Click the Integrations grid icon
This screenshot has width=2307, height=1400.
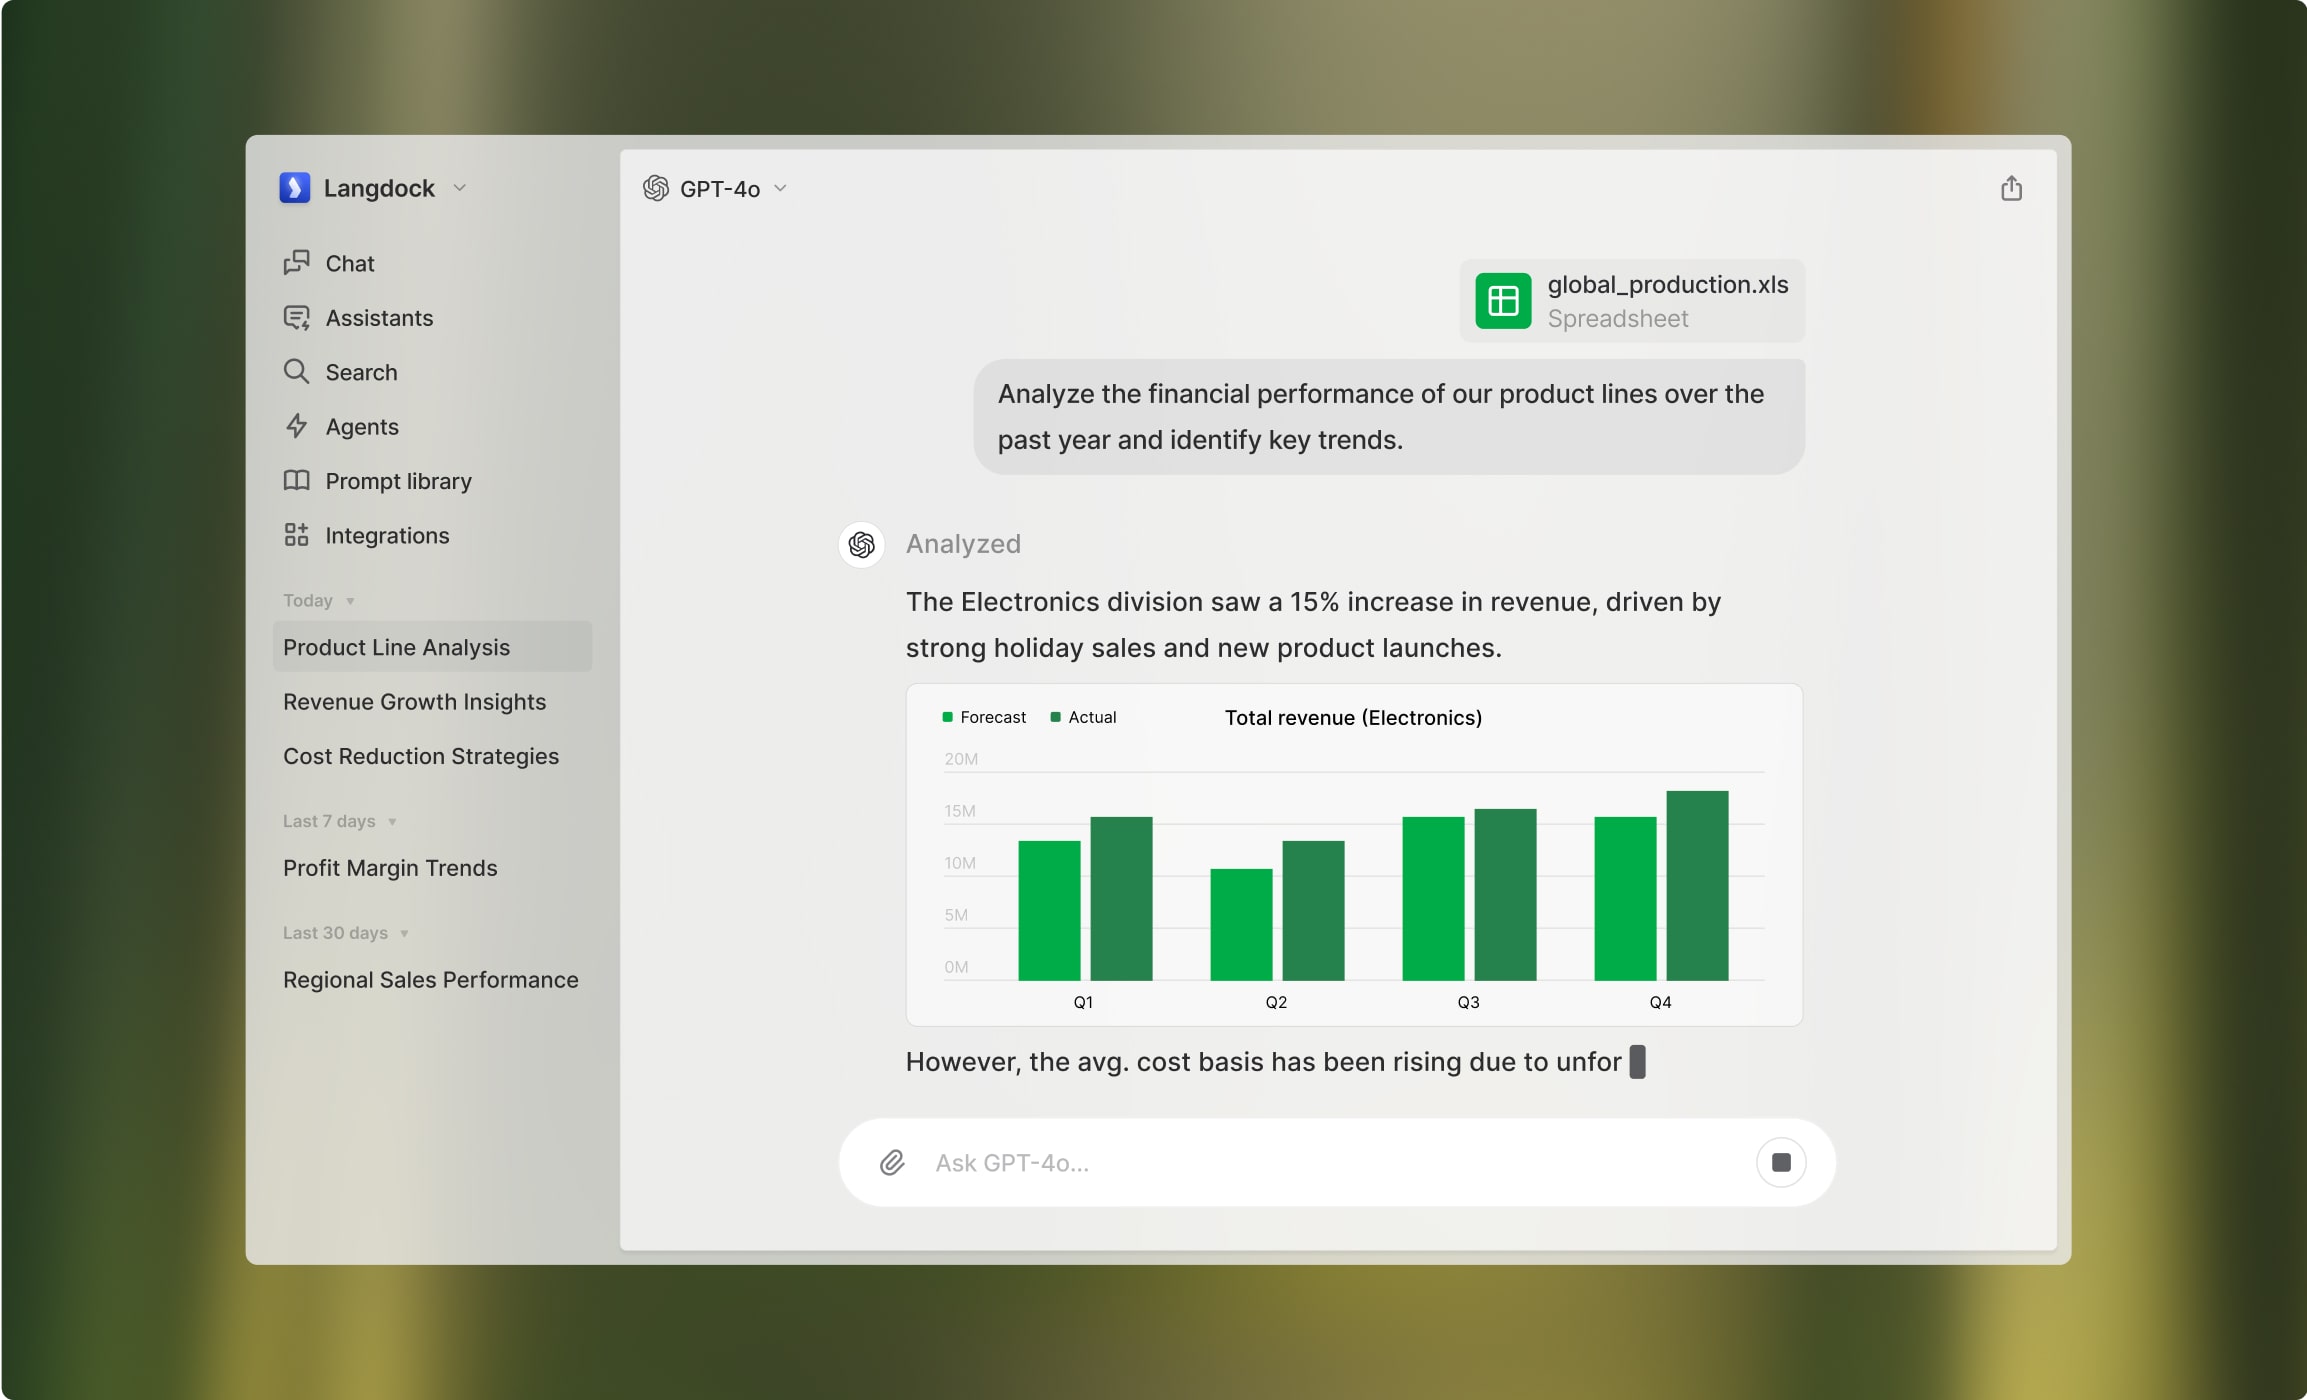tap(296, 535)
